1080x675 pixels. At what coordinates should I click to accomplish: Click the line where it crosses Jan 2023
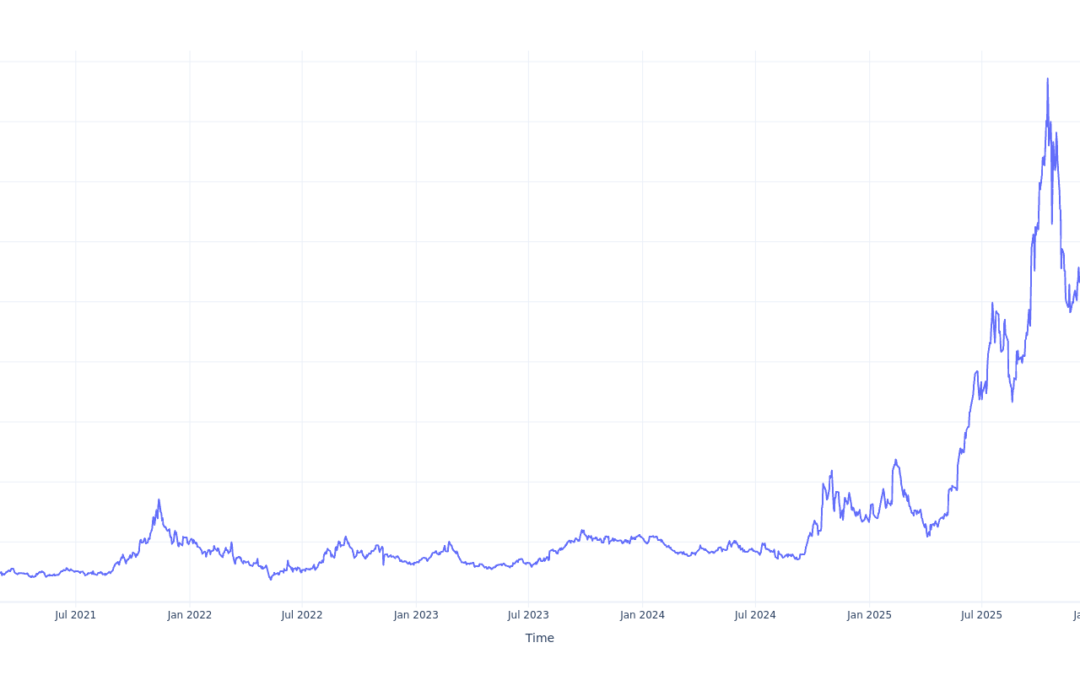(416, 562)
